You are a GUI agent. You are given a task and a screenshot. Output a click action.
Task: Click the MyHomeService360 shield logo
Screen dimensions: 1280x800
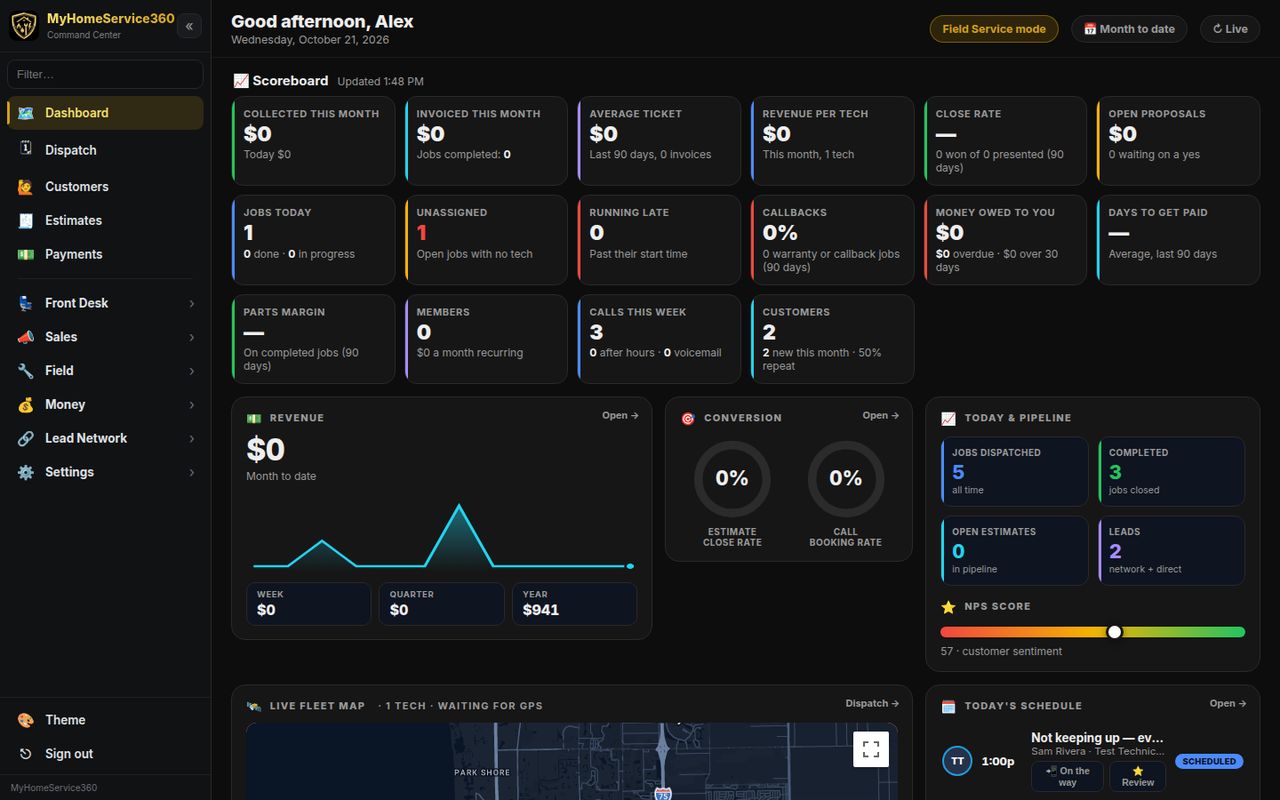[24, 26]
